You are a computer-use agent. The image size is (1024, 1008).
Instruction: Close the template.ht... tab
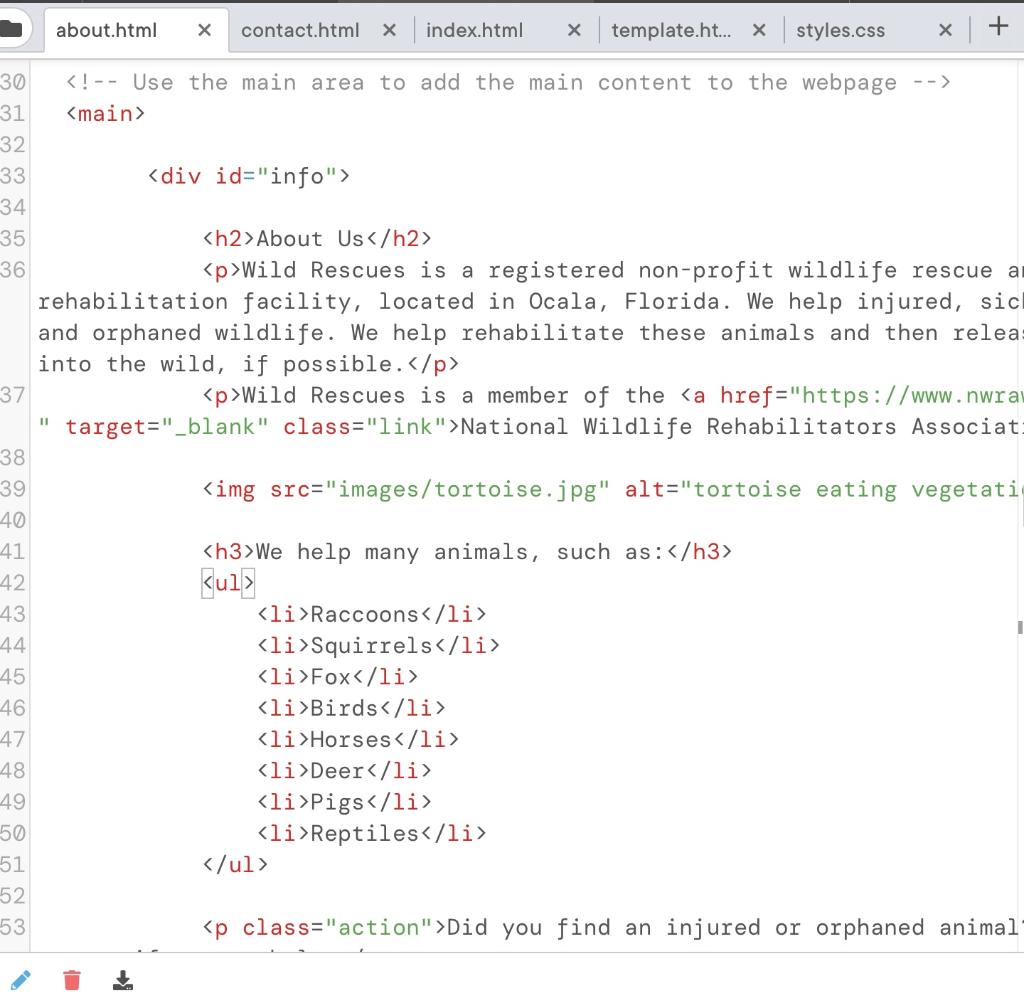pyautogui.click(x=759, y=30)
